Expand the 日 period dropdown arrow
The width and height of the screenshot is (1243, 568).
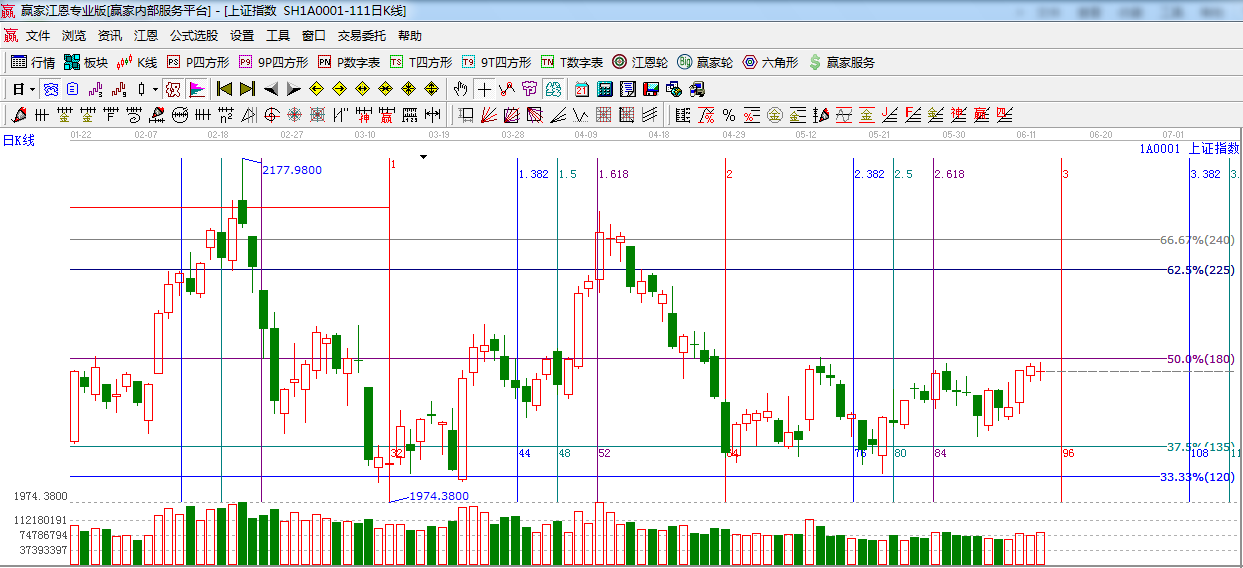(32, 89)
